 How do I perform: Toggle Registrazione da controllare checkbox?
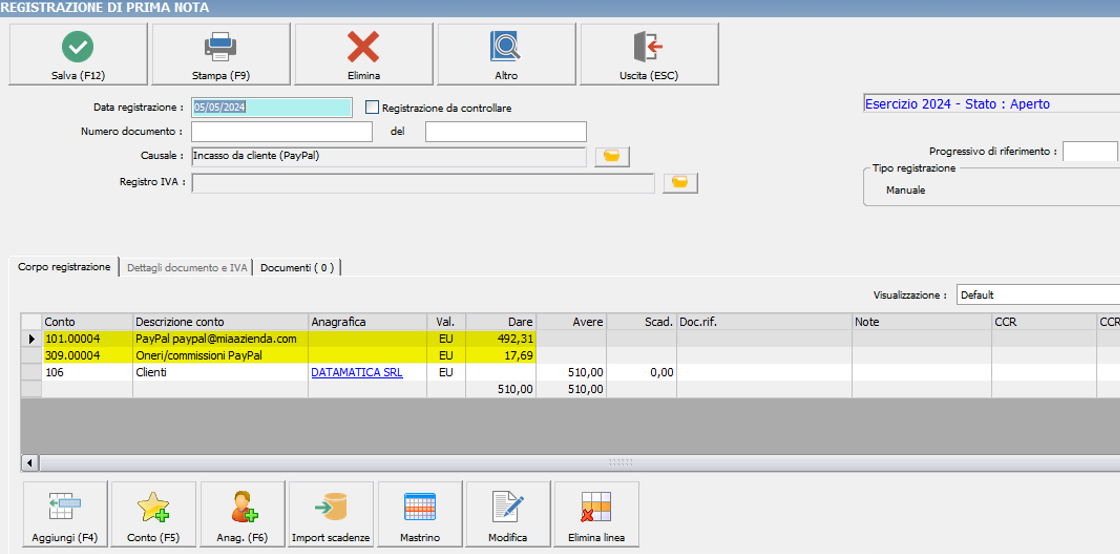point(371,107)
